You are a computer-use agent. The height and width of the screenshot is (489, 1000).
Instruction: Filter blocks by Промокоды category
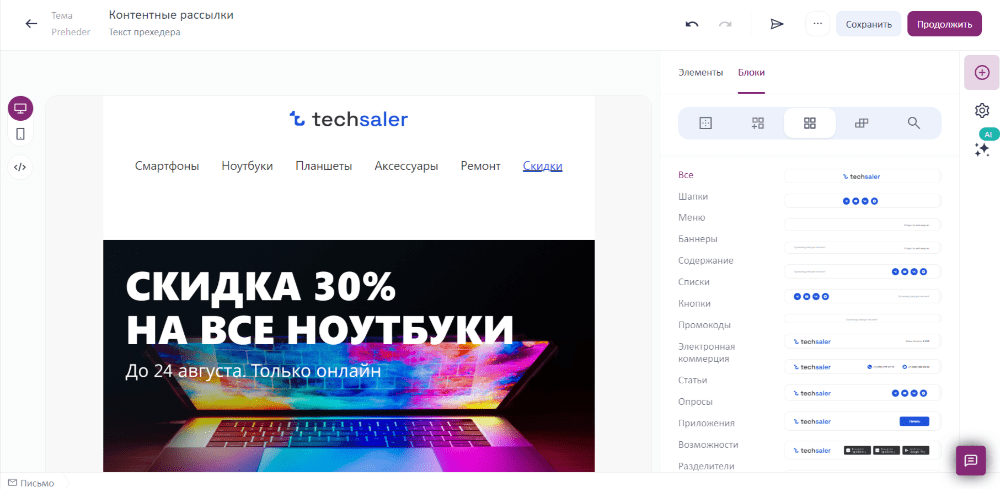click(705, 325)
